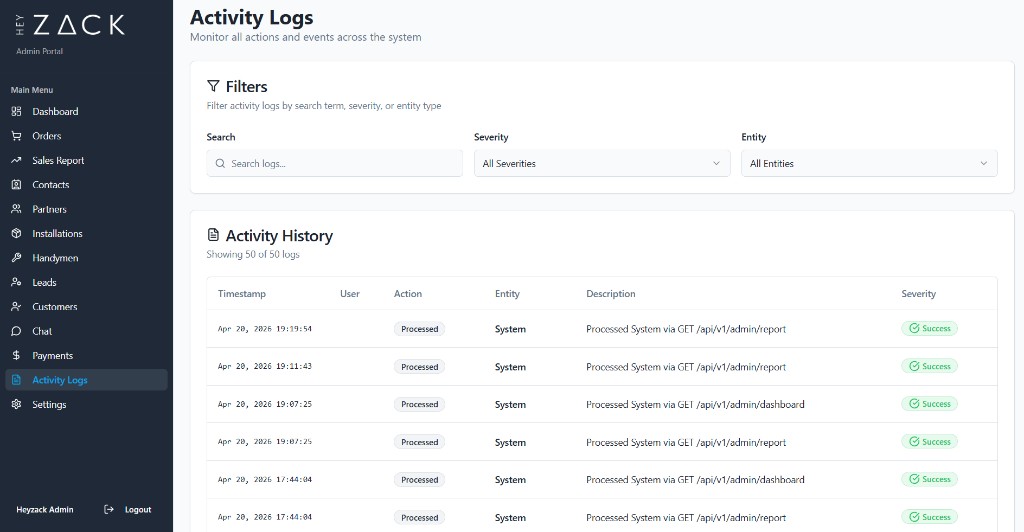Click the Action column header
The width and height of the screenshot is (1024, 532).
pyautogui.click(x=408, y=294)
